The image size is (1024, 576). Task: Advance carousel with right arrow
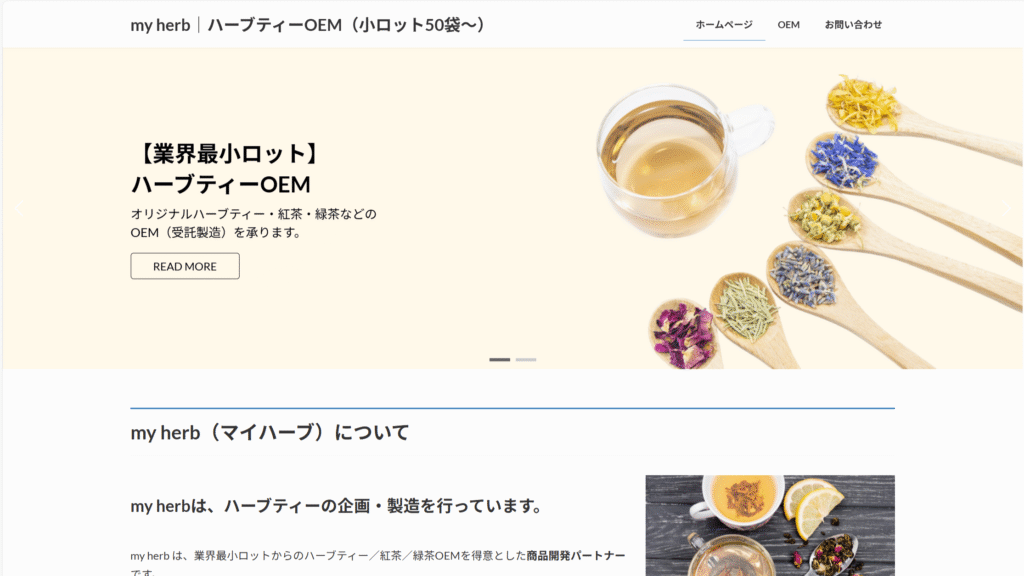click(x=1006, y=208)
